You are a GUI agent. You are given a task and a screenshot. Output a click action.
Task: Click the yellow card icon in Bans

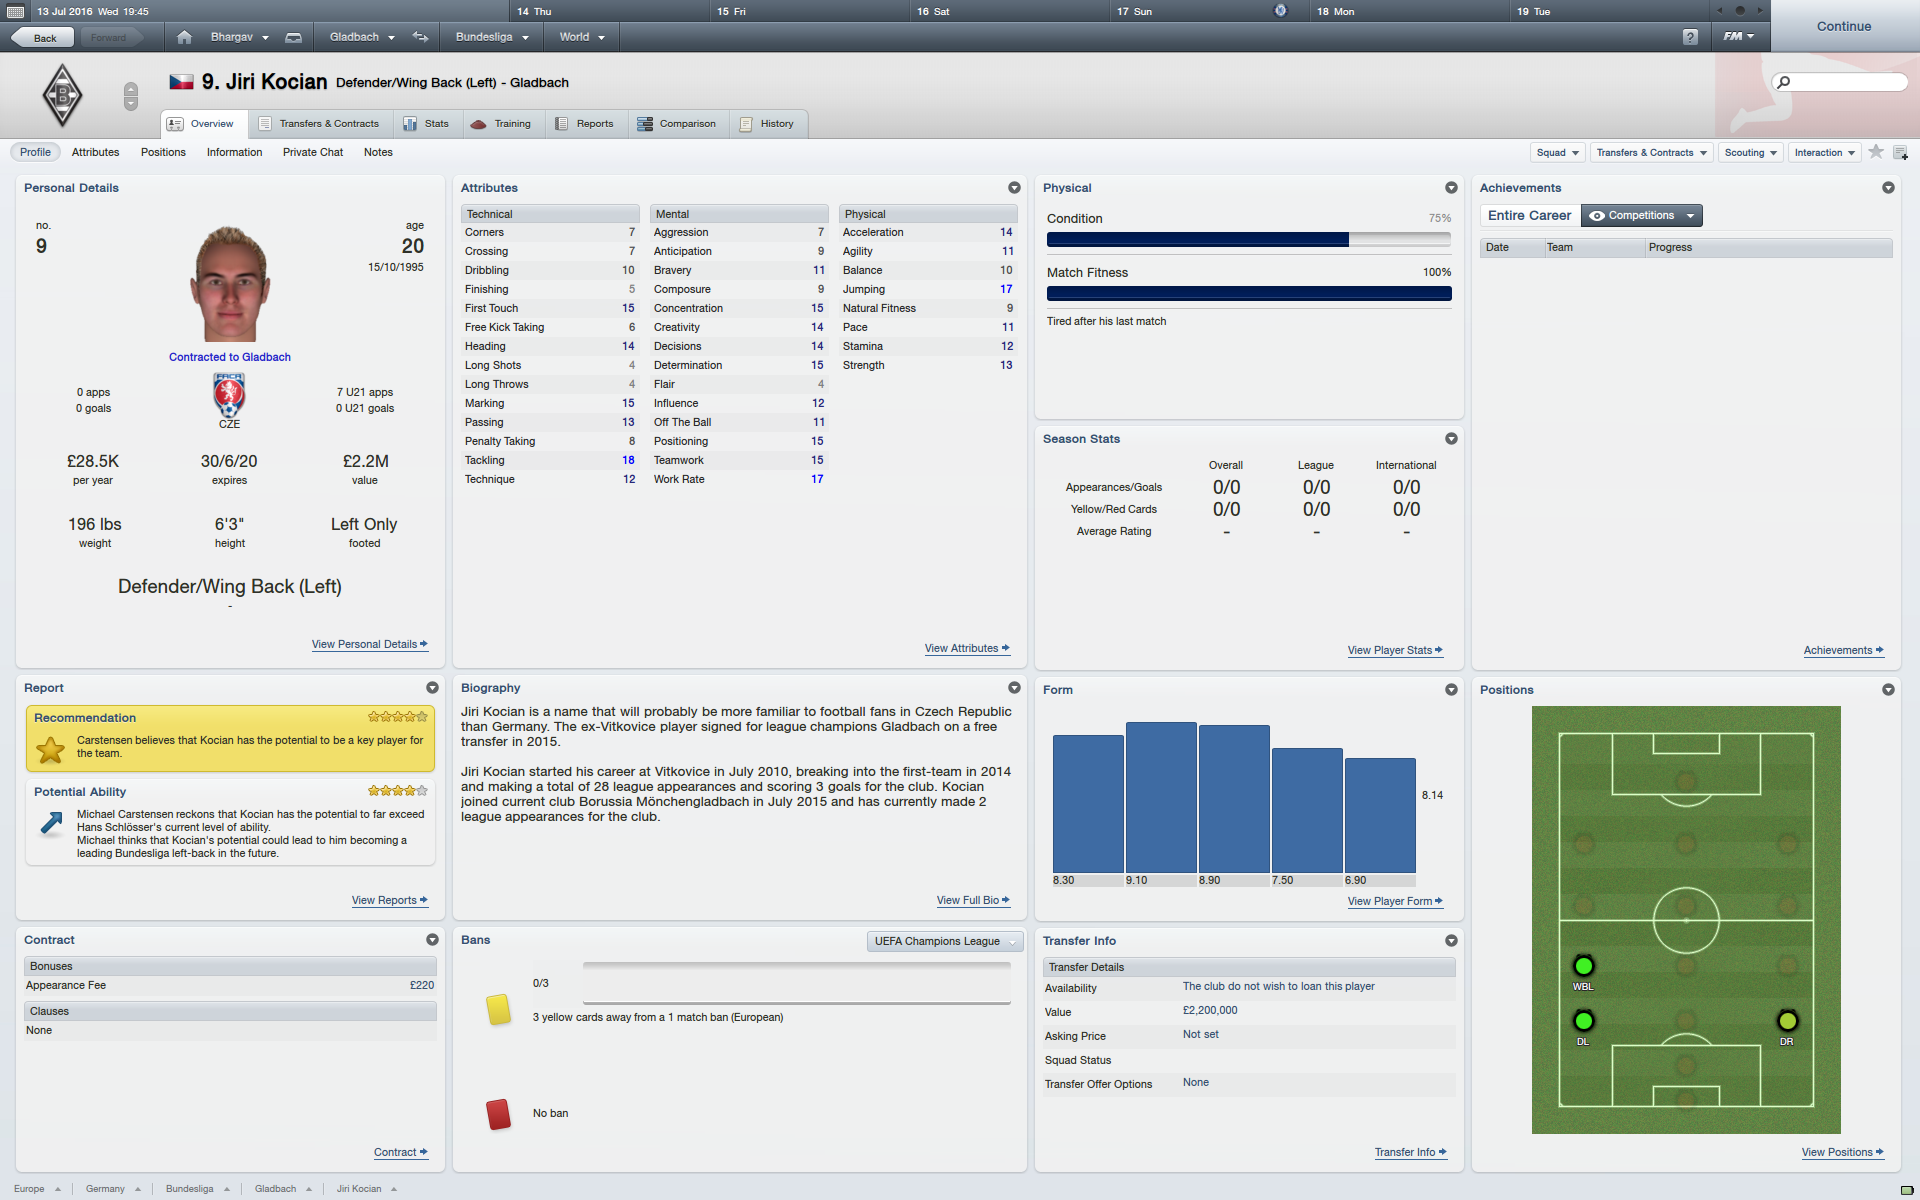[x=498, y=1009]
